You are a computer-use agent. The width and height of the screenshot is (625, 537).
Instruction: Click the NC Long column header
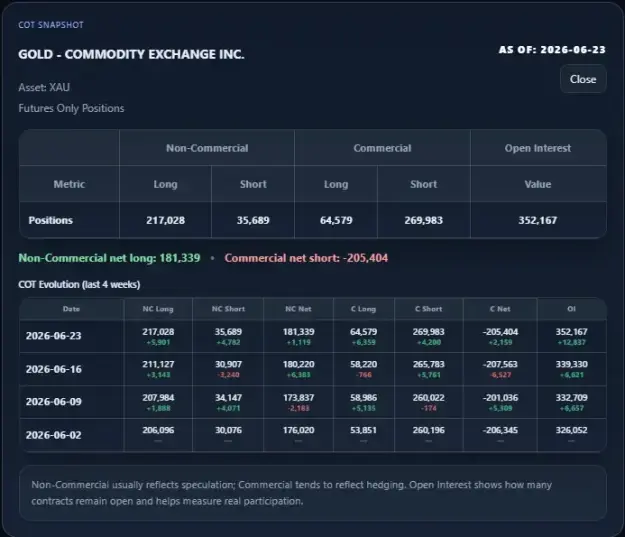point(158,309)
